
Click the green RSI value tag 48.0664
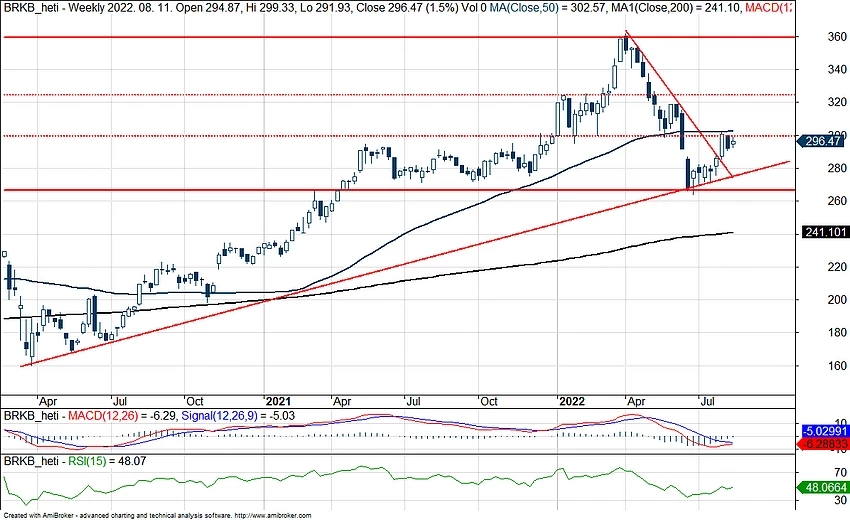point(825,491)
